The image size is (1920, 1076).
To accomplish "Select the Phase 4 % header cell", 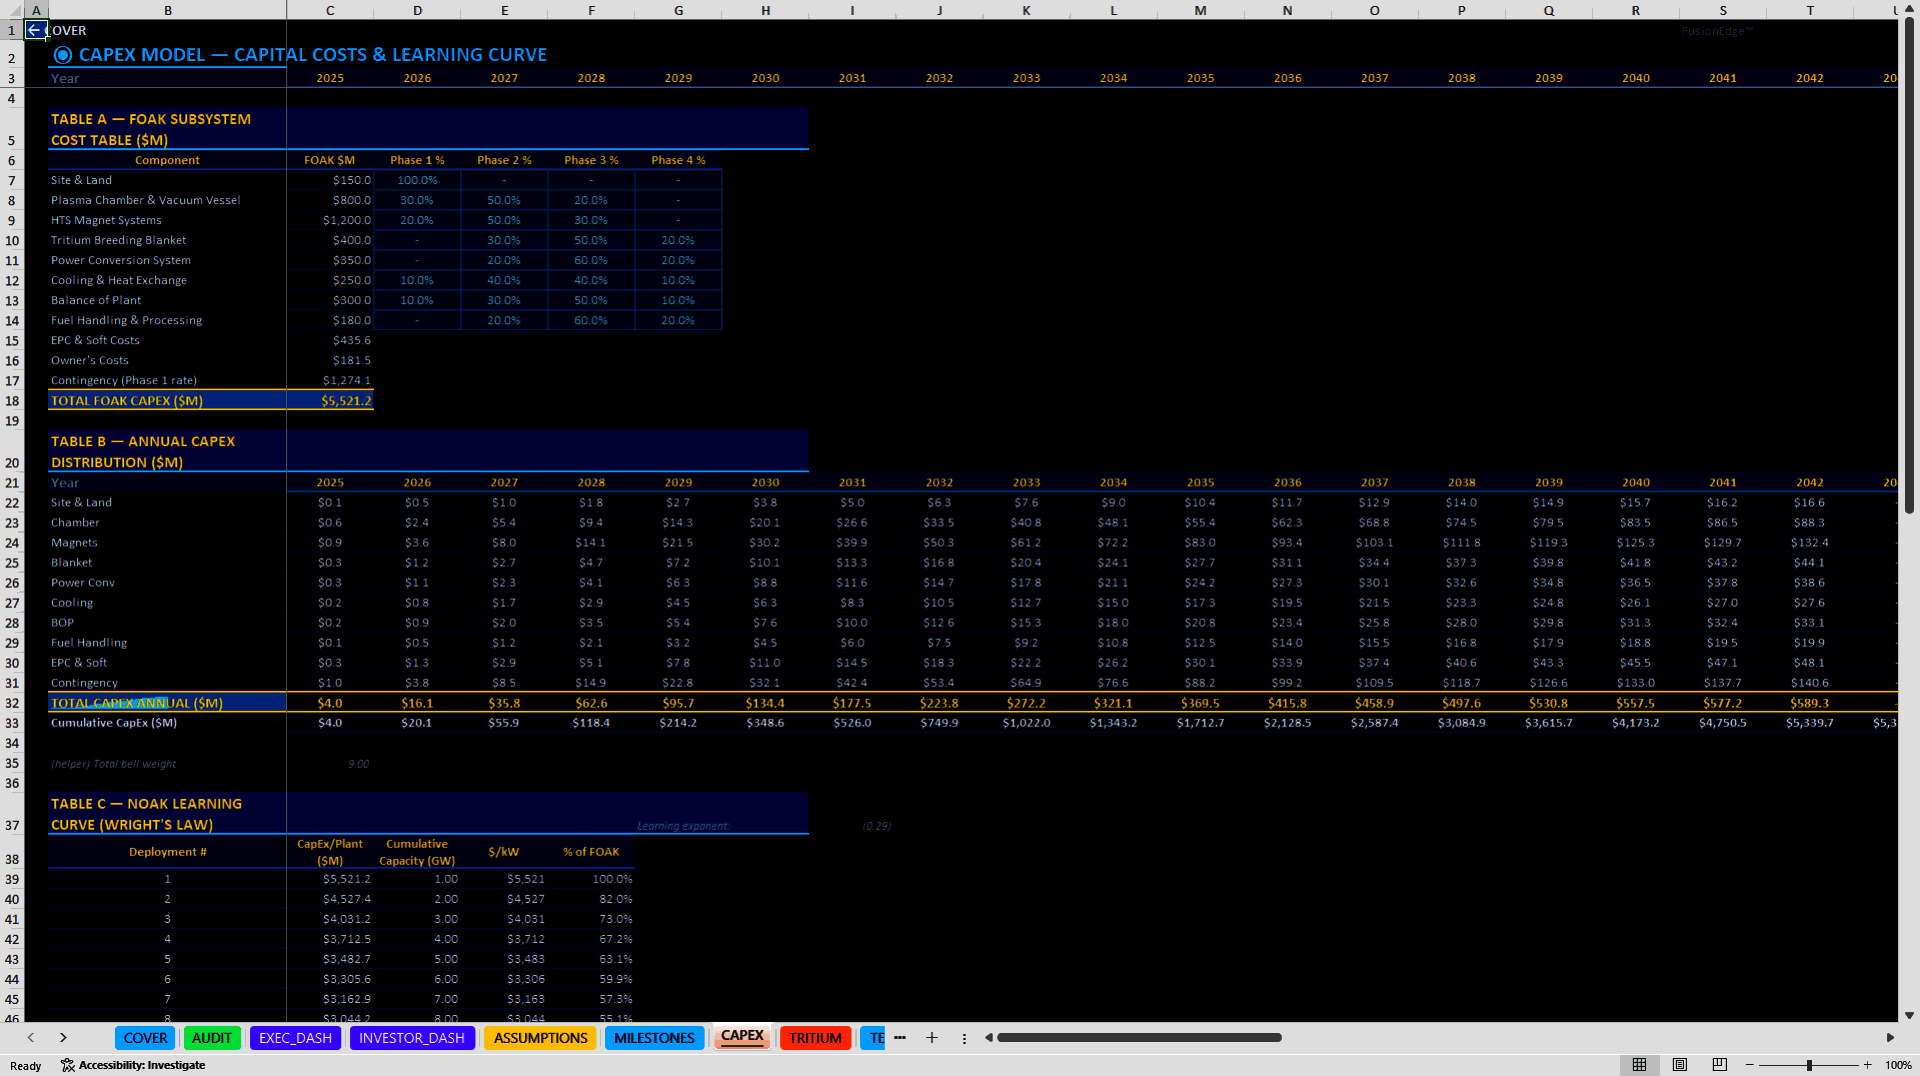I will (678, 160).
